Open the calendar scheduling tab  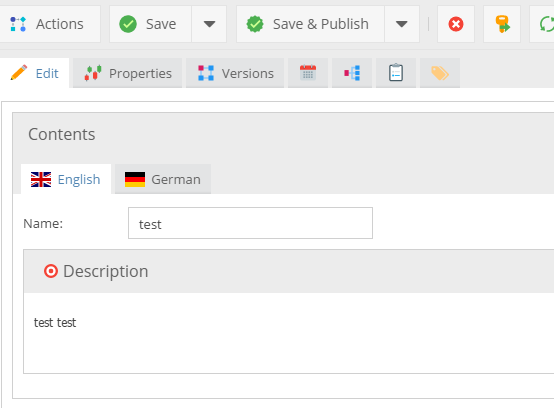tap(308, 73)
